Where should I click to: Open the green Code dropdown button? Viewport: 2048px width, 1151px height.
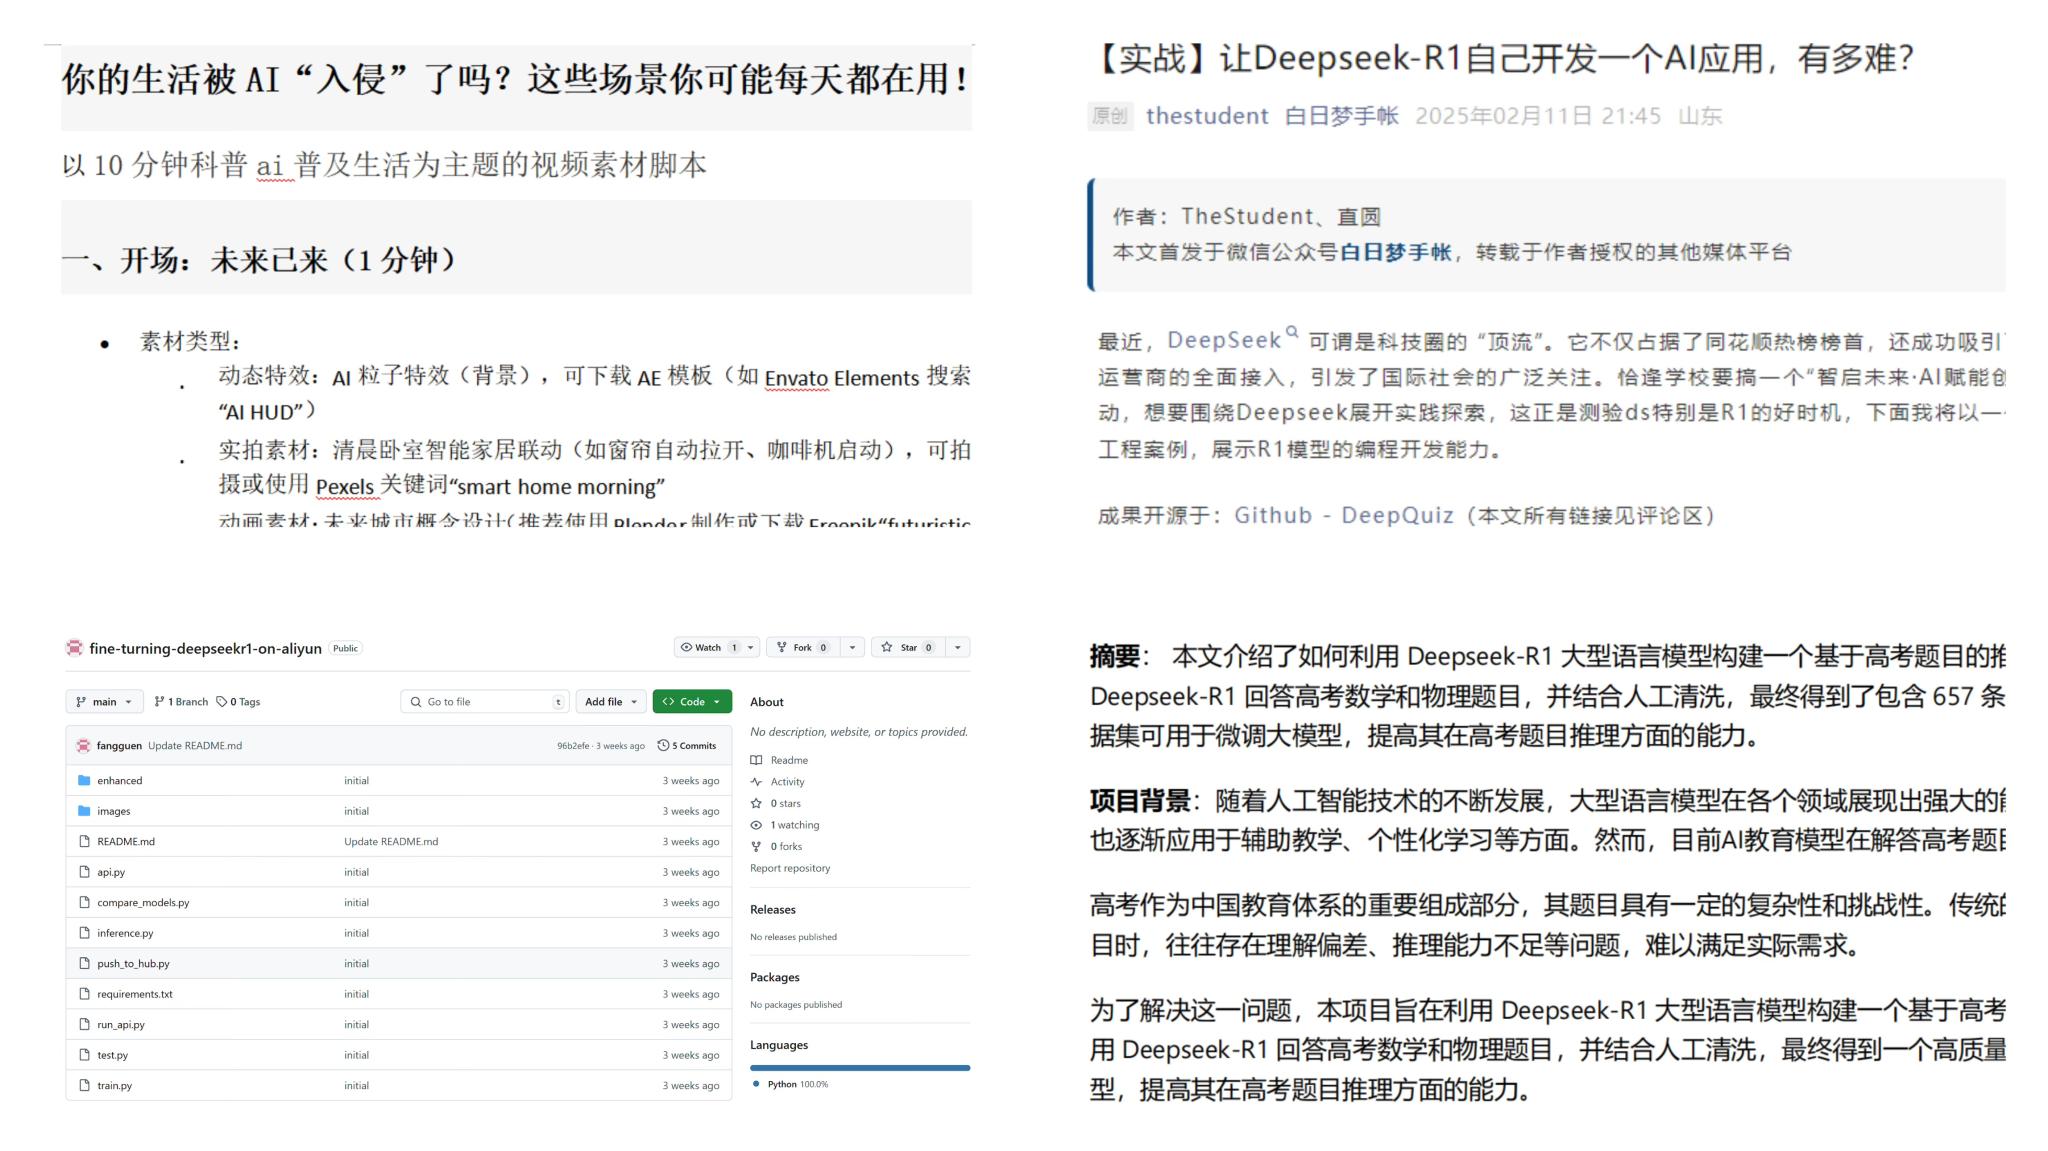[692, 702]
